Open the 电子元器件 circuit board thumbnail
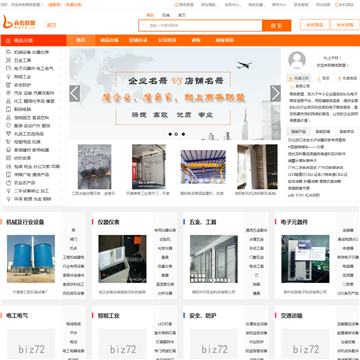This screenshot has height=360, width=360. [305, 259]
